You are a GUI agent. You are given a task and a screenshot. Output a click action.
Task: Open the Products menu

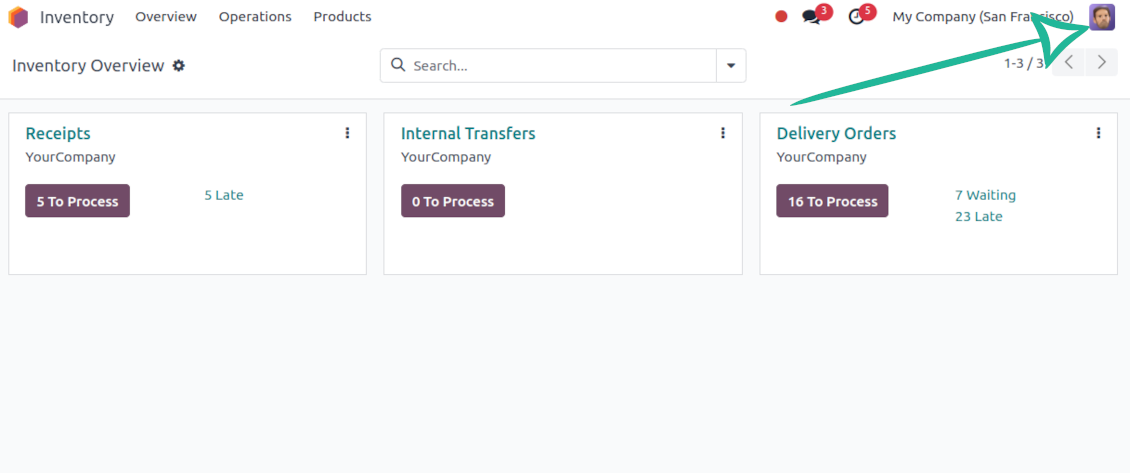tap(342, 17)
